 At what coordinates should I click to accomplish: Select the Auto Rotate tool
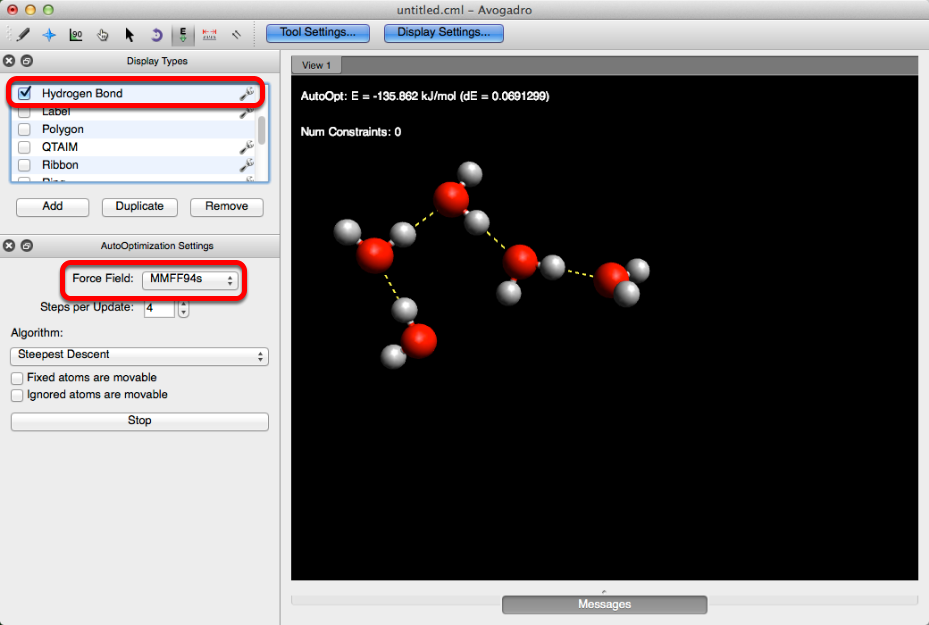coord(156,34)
